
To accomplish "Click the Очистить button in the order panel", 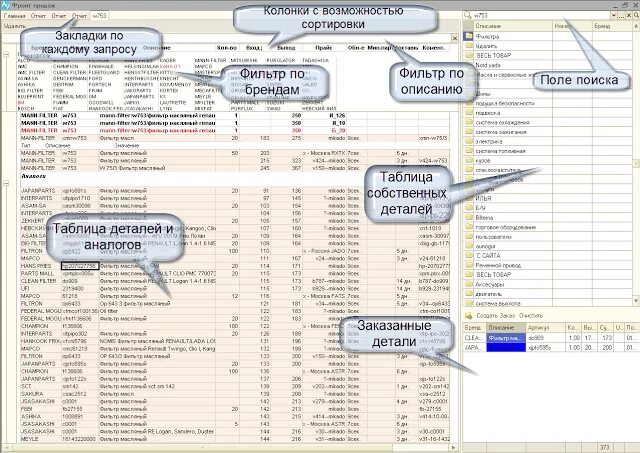I will click(531, 315).
